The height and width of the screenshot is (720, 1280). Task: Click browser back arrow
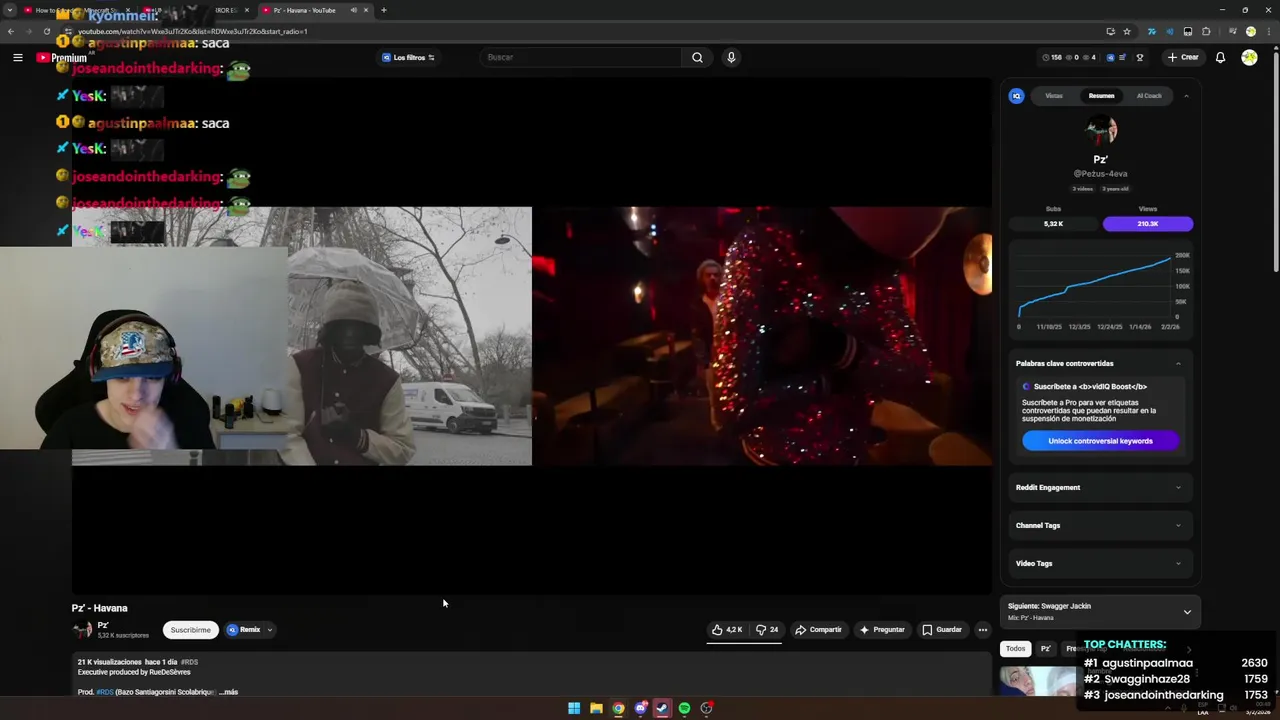[10, 31]
